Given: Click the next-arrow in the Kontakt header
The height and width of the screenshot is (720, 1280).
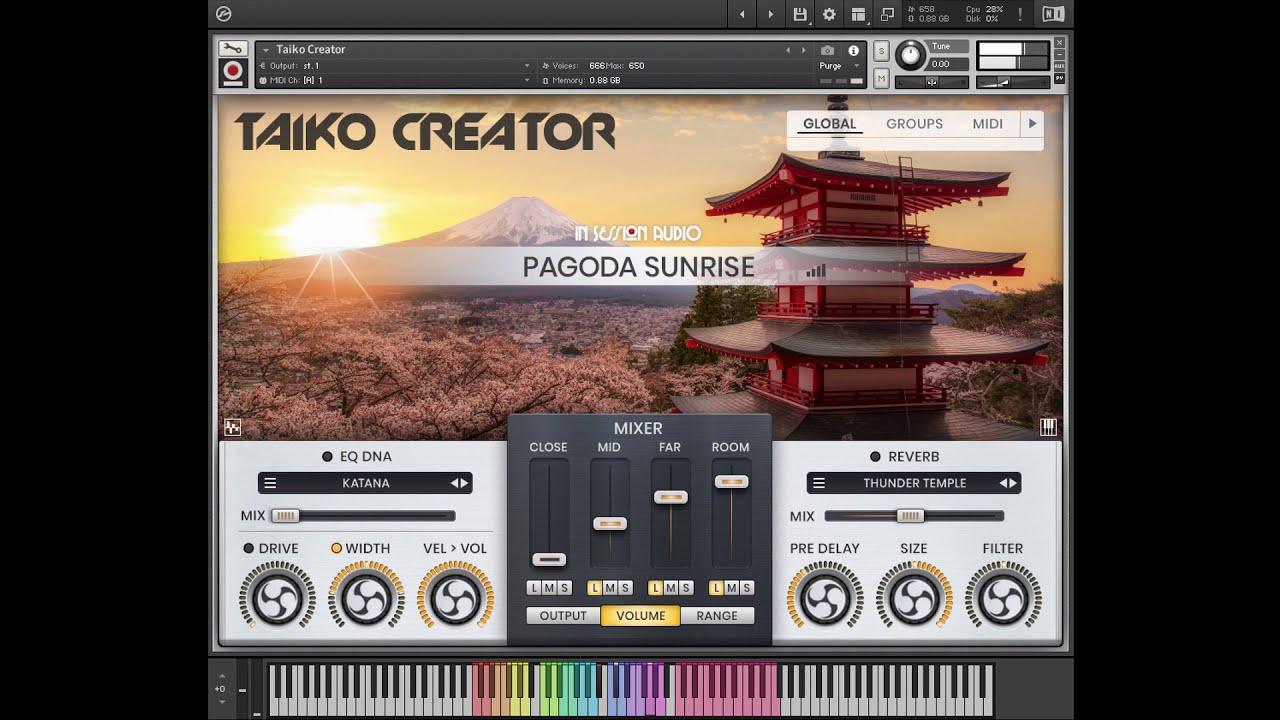Looking at the screenshot, I should point(770,14).
